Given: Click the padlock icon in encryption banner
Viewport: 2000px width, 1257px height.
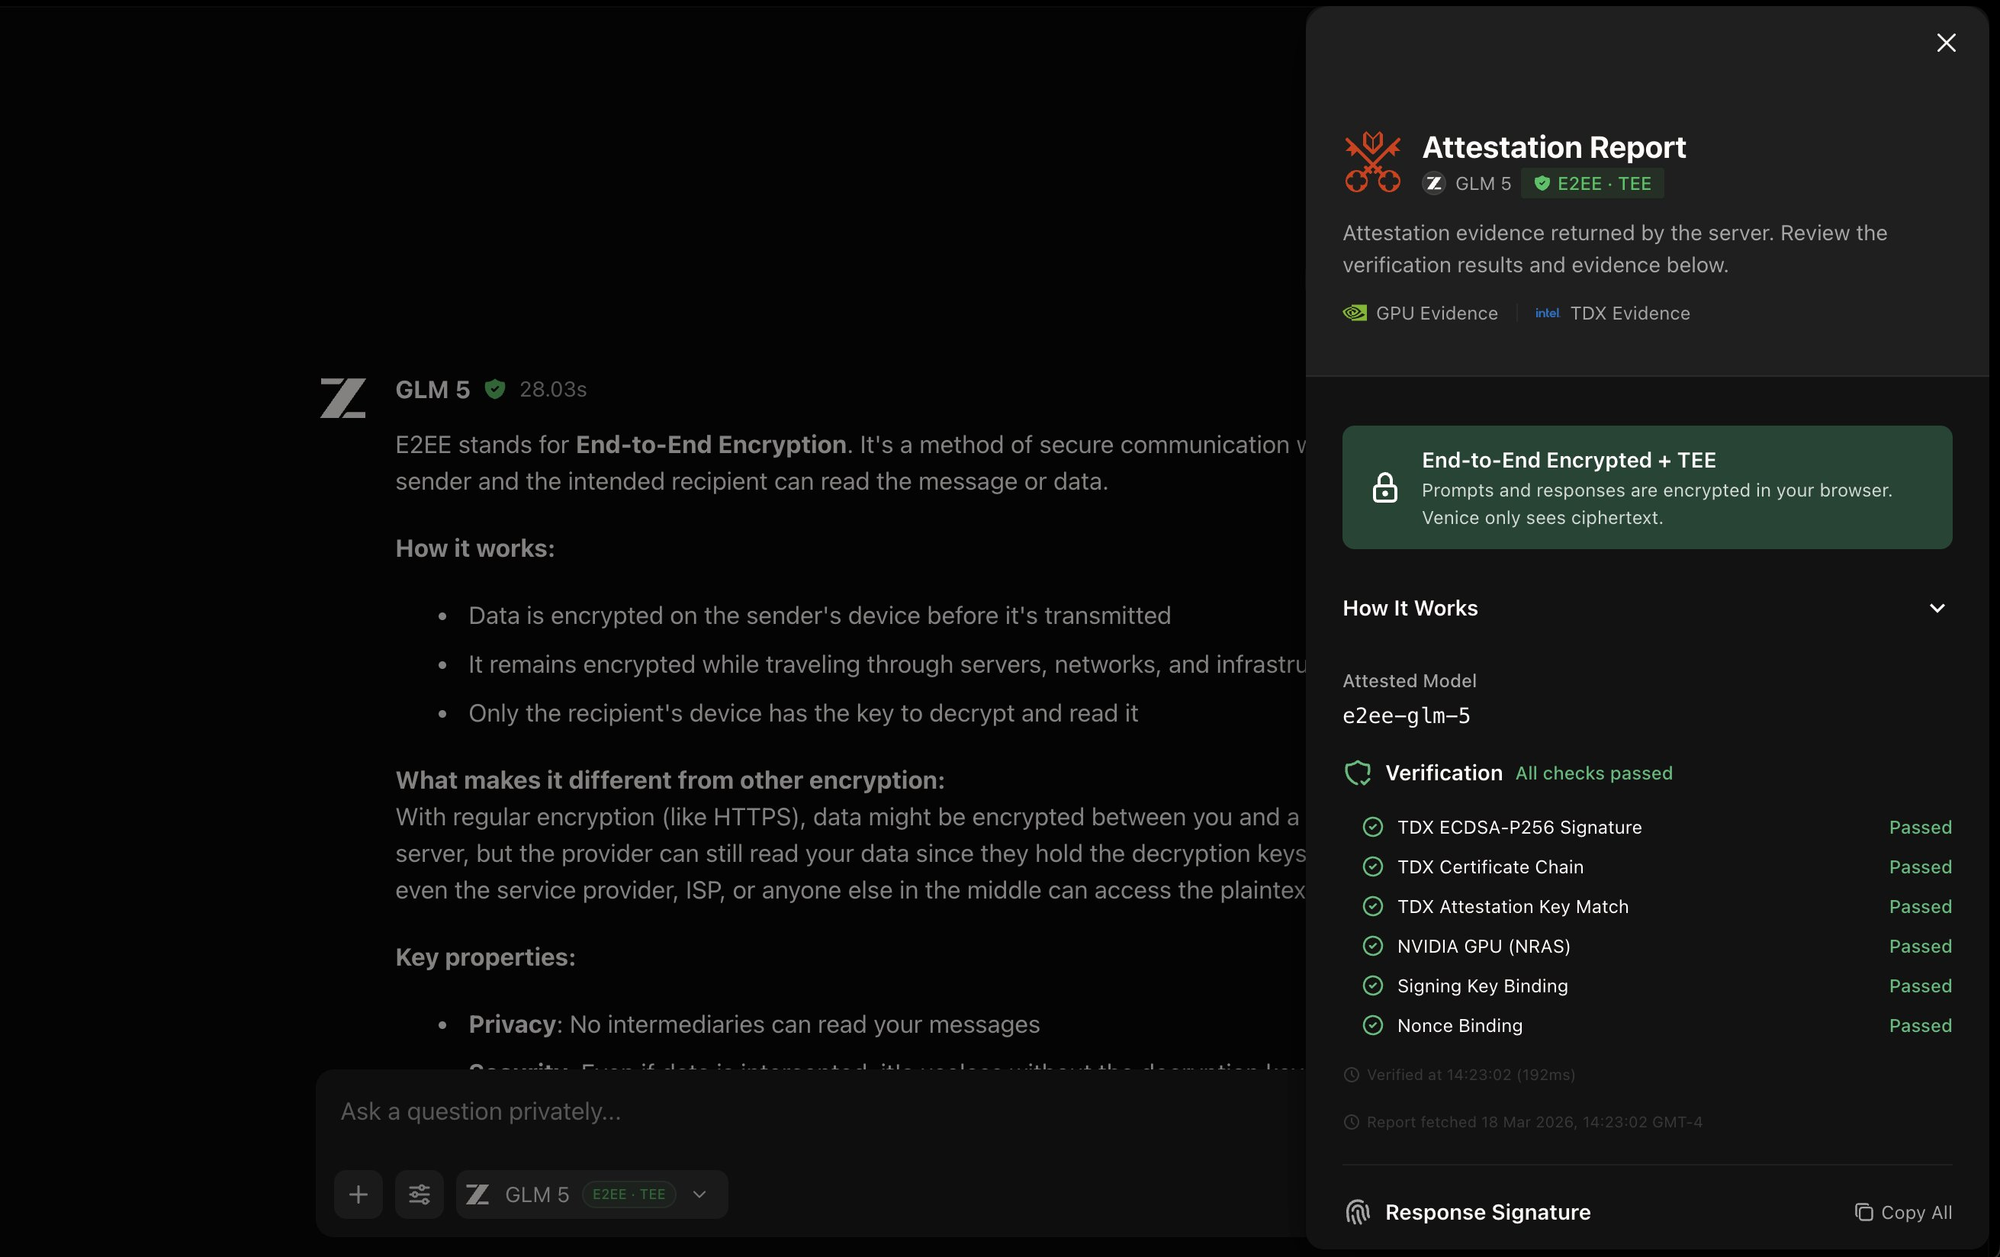Looking at the screenshot, I should (1385, 488).
